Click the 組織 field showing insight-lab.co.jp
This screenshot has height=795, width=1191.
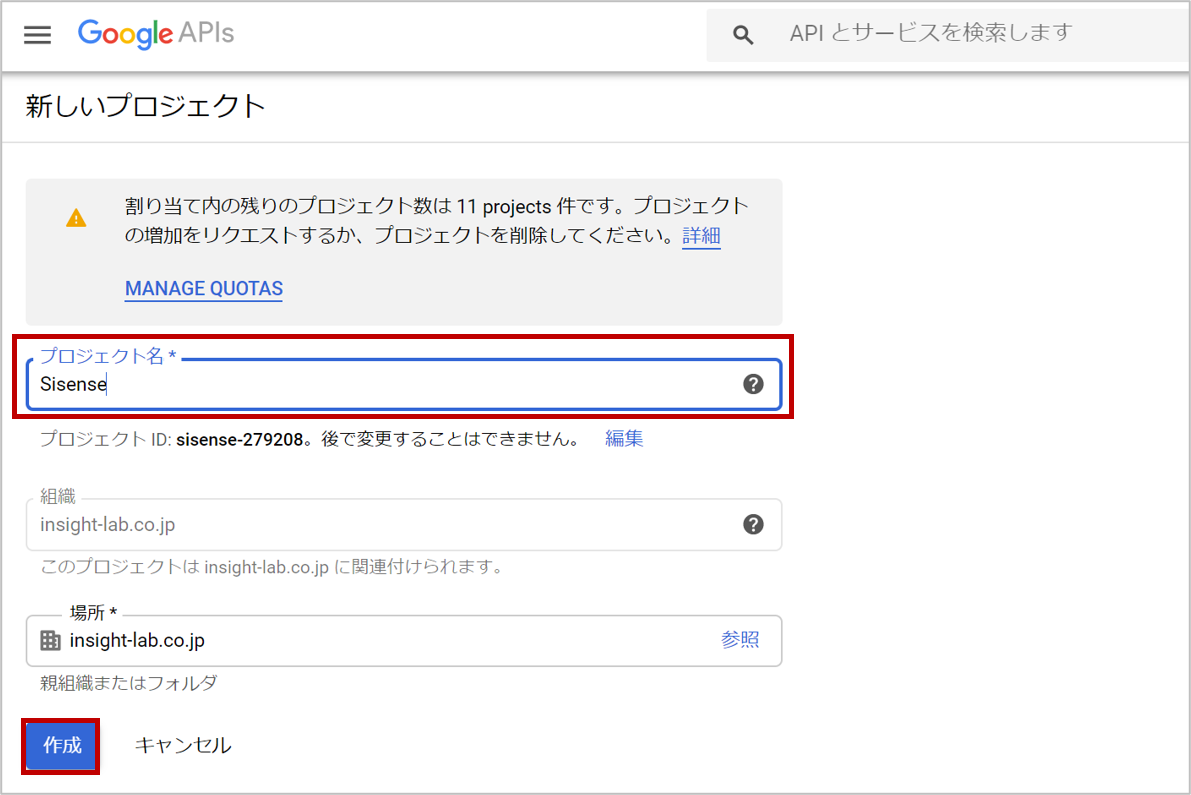pyautogui.click(x=403, y=525)
